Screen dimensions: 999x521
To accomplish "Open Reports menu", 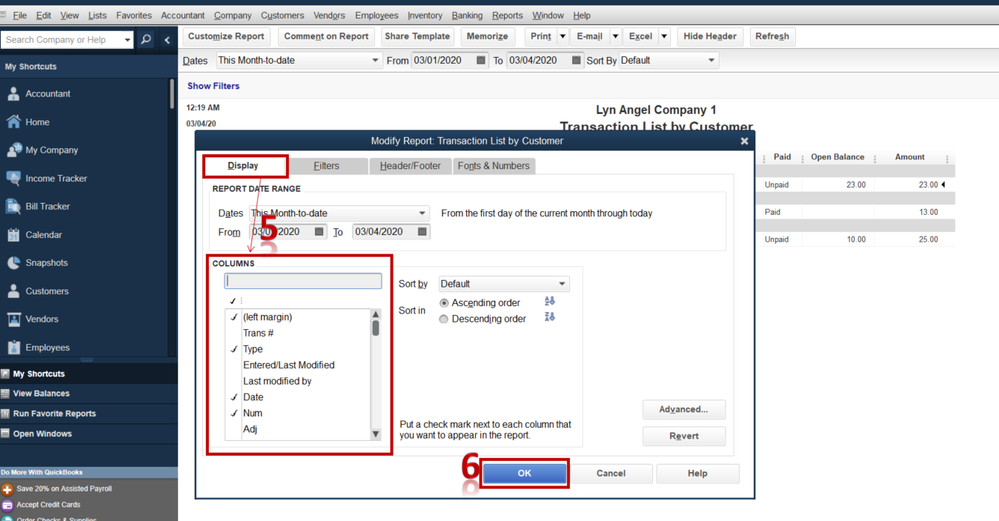I will click(507, 15).
